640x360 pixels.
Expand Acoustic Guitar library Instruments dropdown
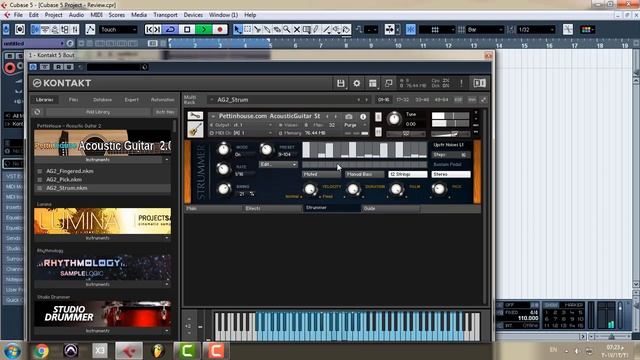102,160
